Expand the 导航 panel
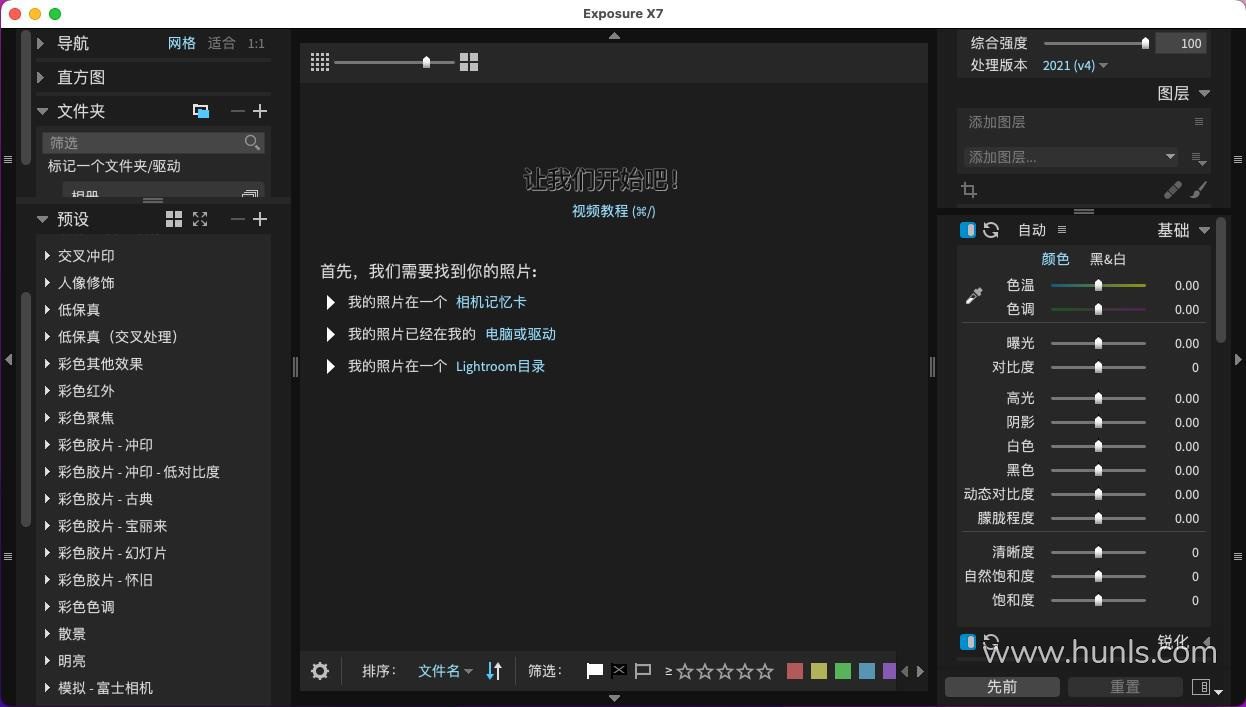The image size is (1246, 707). [x=41, y=43]
